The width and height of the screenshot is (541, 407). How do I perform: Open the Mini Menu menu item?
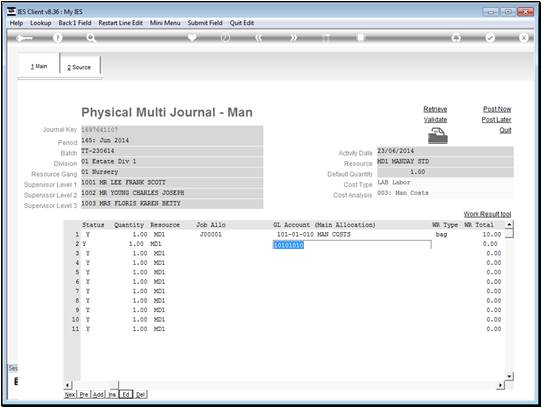coord(165,23)
